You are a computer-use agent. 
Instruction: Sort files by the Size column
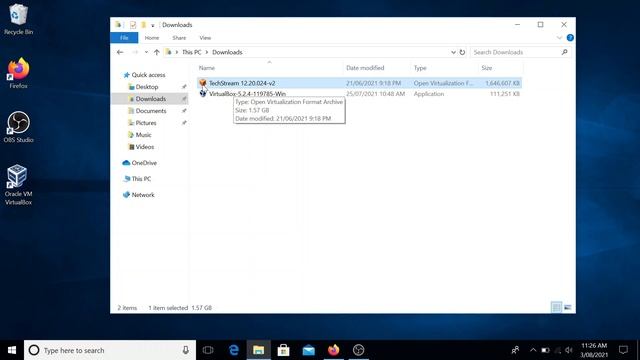[487, 68]
